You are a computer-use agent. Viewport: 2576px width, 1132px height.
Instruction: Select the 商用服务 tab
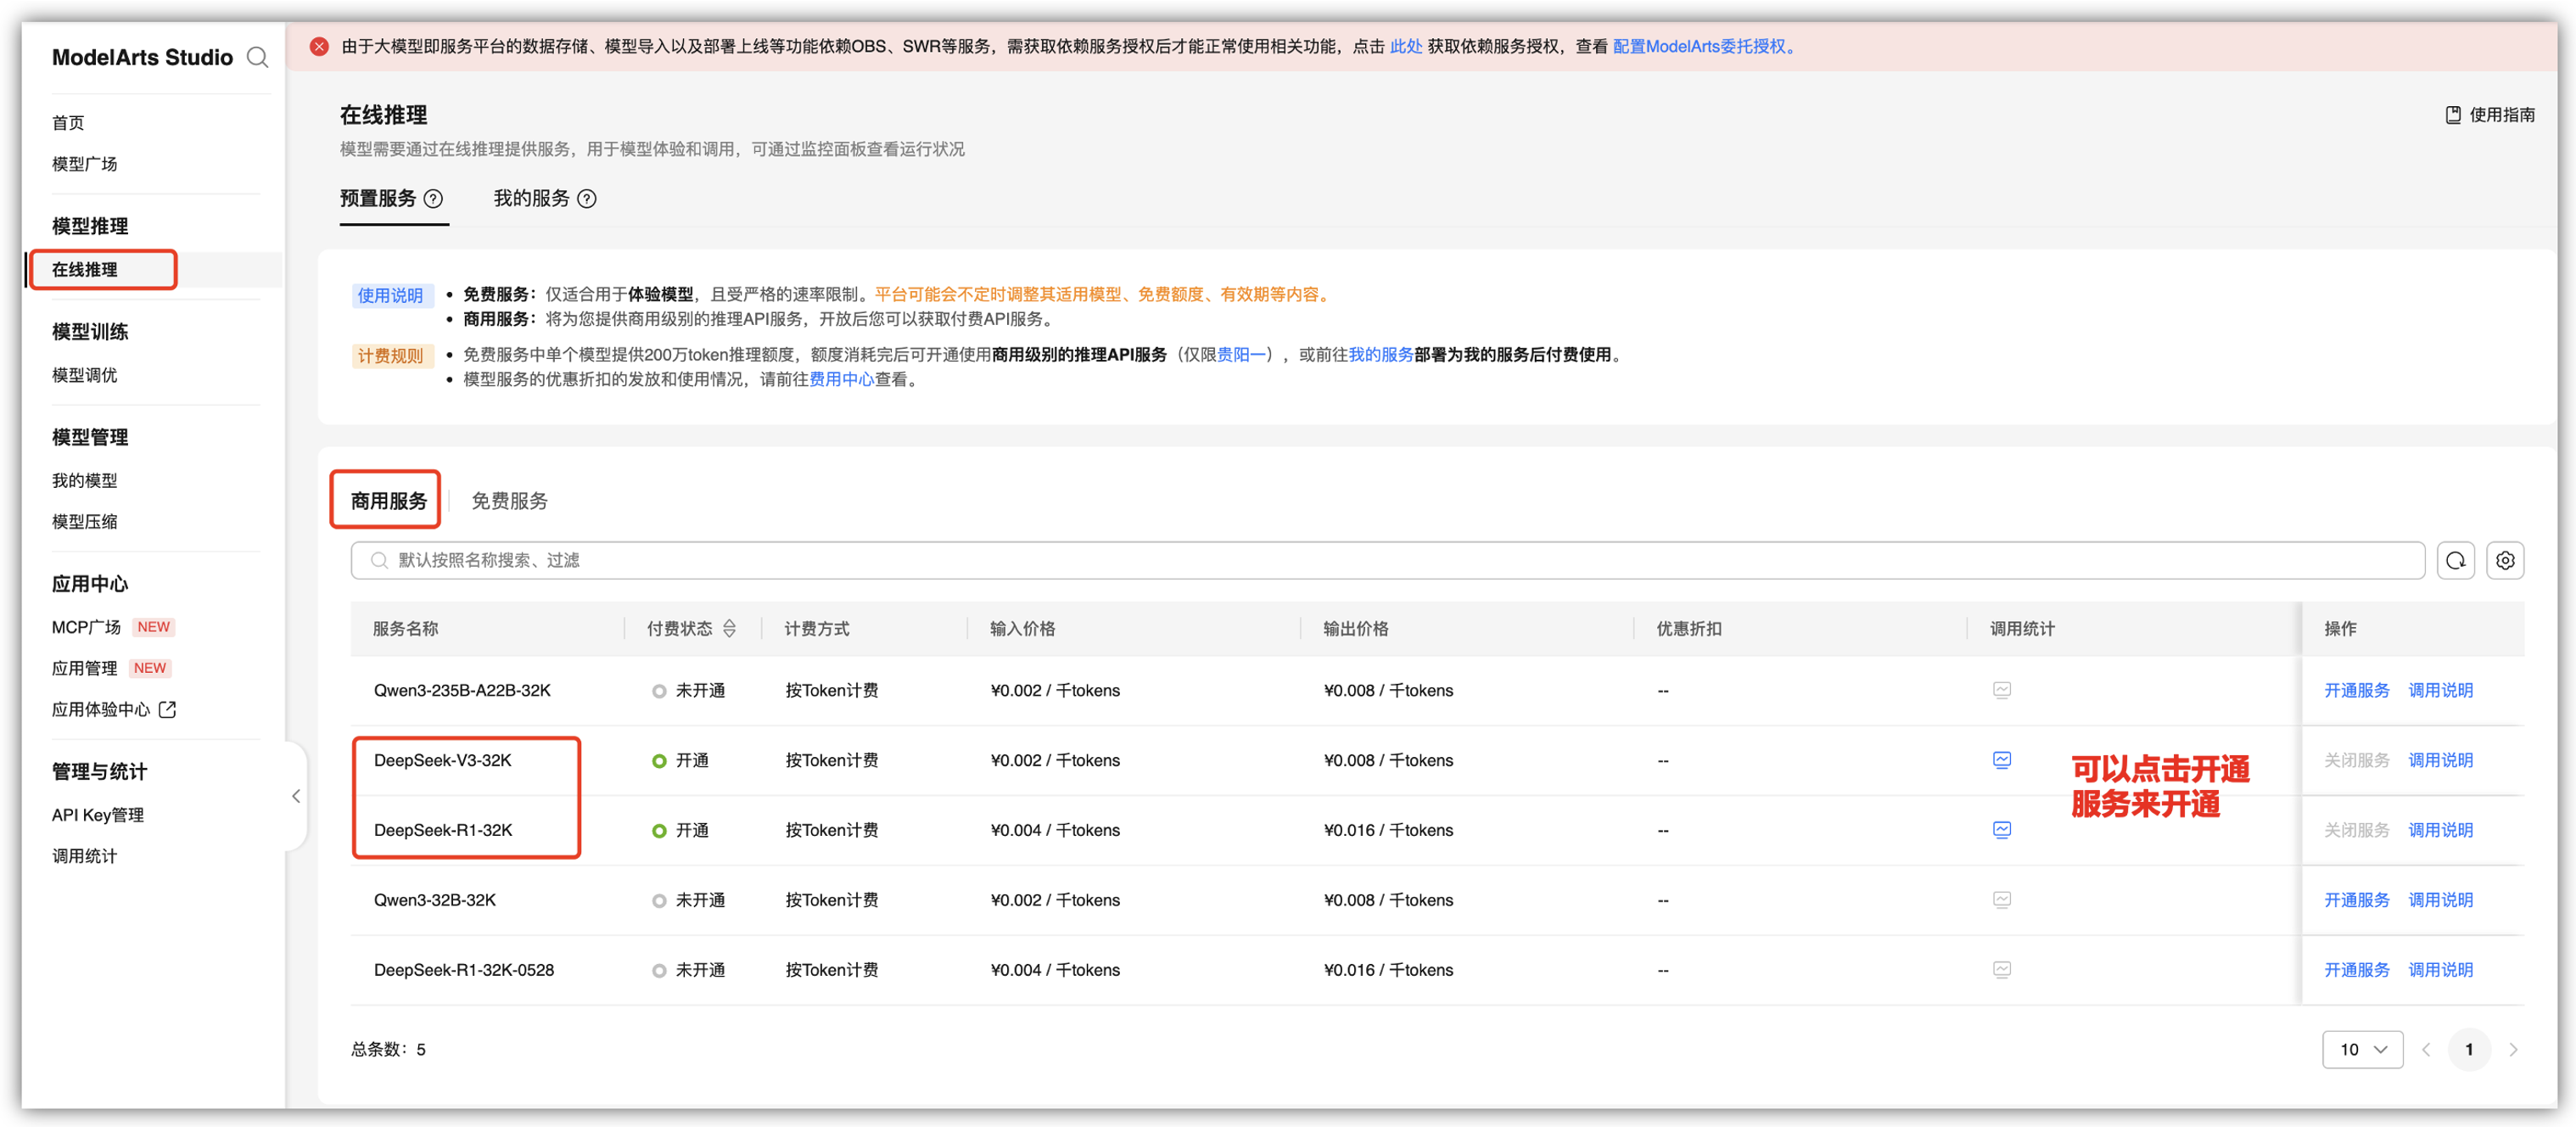click(389, 502)
